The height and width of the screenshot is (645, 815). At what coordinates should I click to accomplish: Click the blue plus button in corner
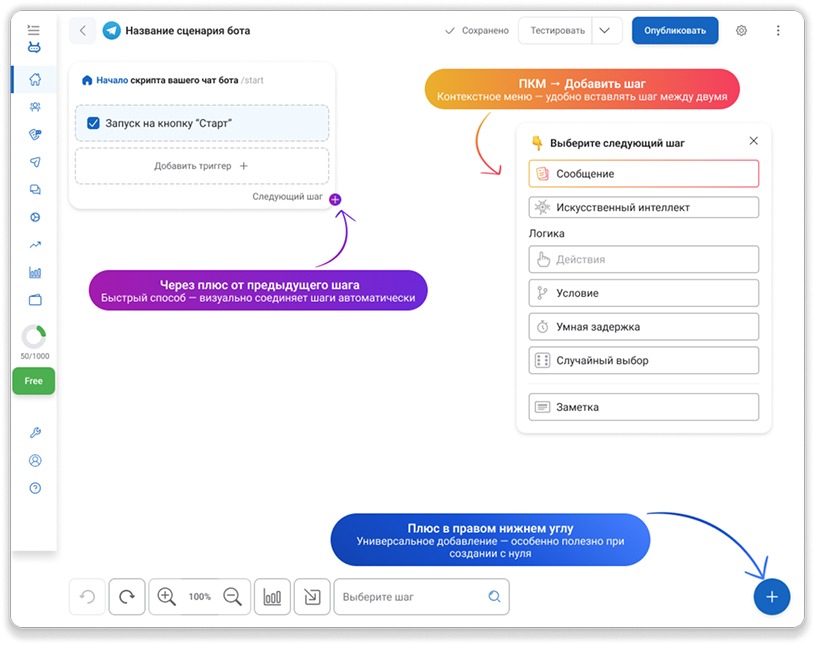(771, 597)
